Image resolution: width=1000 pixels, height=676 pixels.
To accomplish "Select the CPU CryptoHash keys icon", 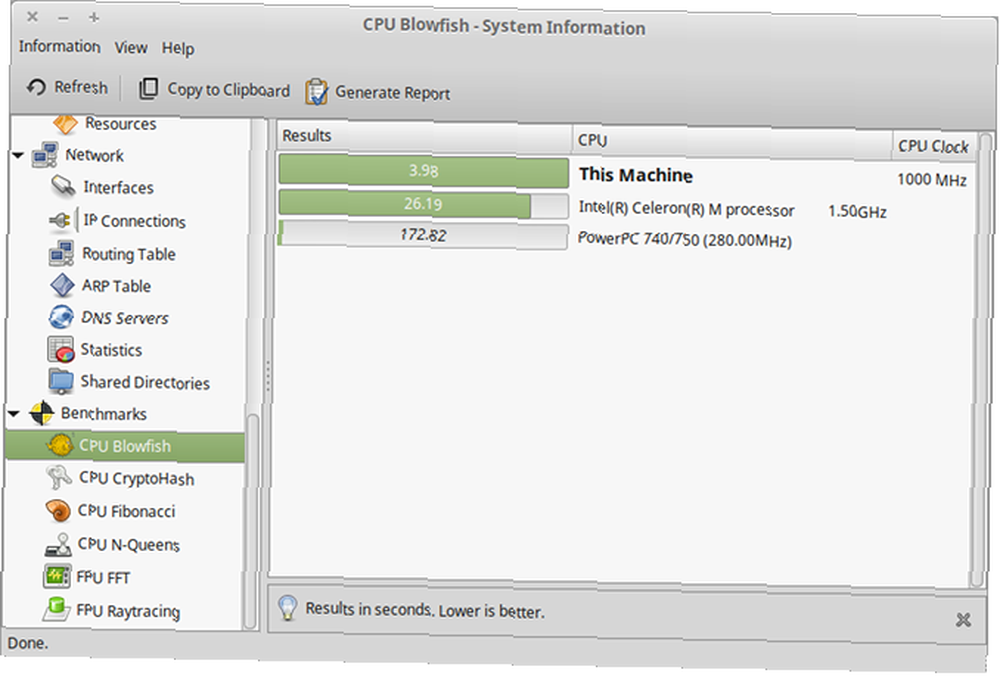I will pos(58,477).
